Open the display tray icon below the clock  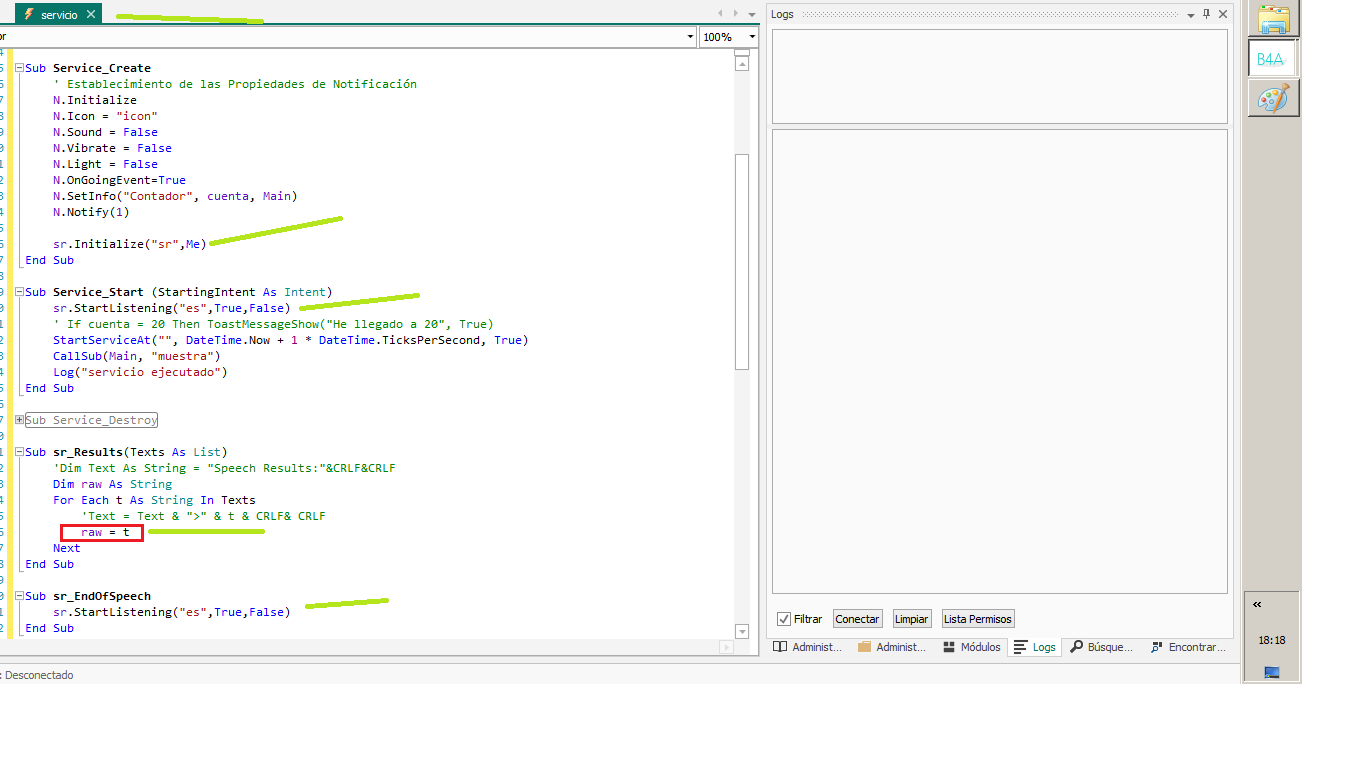[x=1272, y=672]
